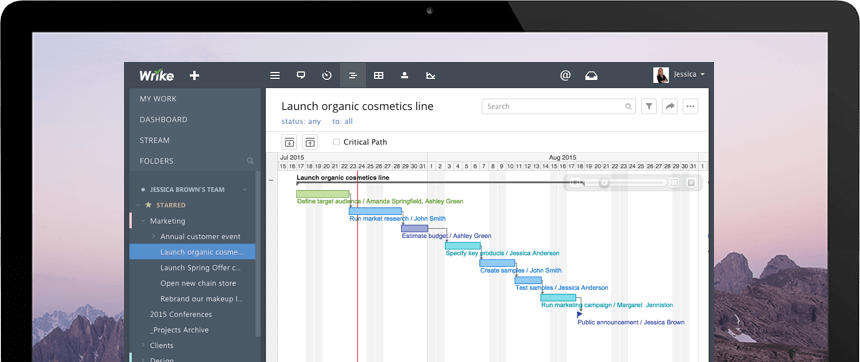Select the Gantt chart timeline view icon

point(353,76)
